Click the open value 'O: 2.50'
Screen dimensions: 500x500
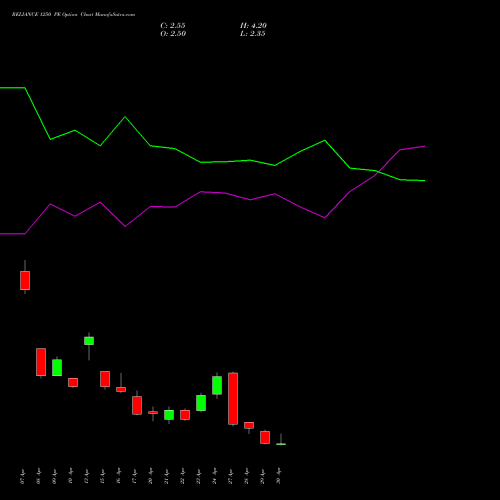coord(173,34)
